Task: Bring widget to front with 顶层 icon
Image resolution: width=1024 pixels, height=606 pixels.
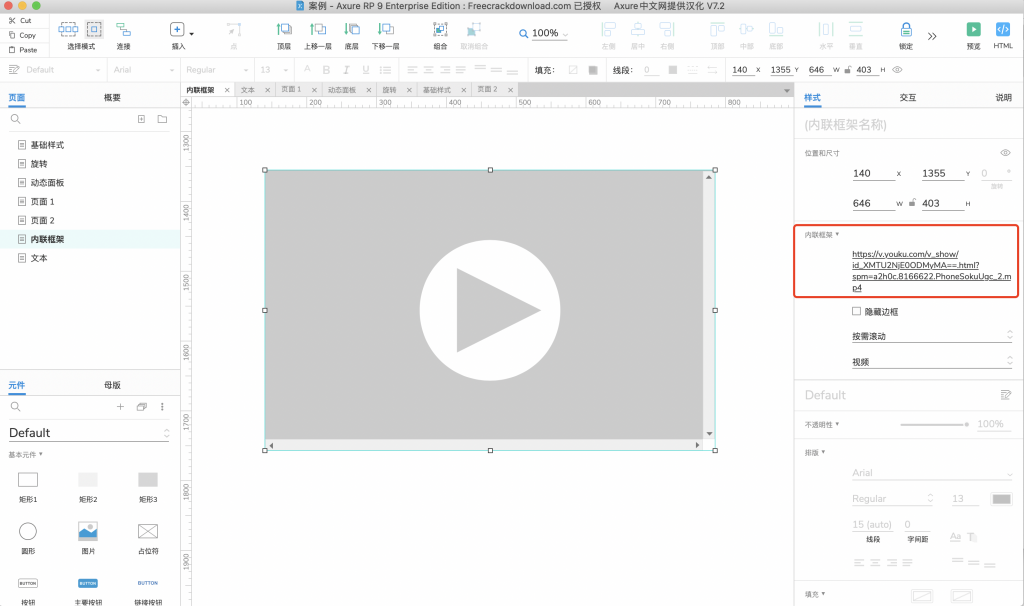Action: 284,31
